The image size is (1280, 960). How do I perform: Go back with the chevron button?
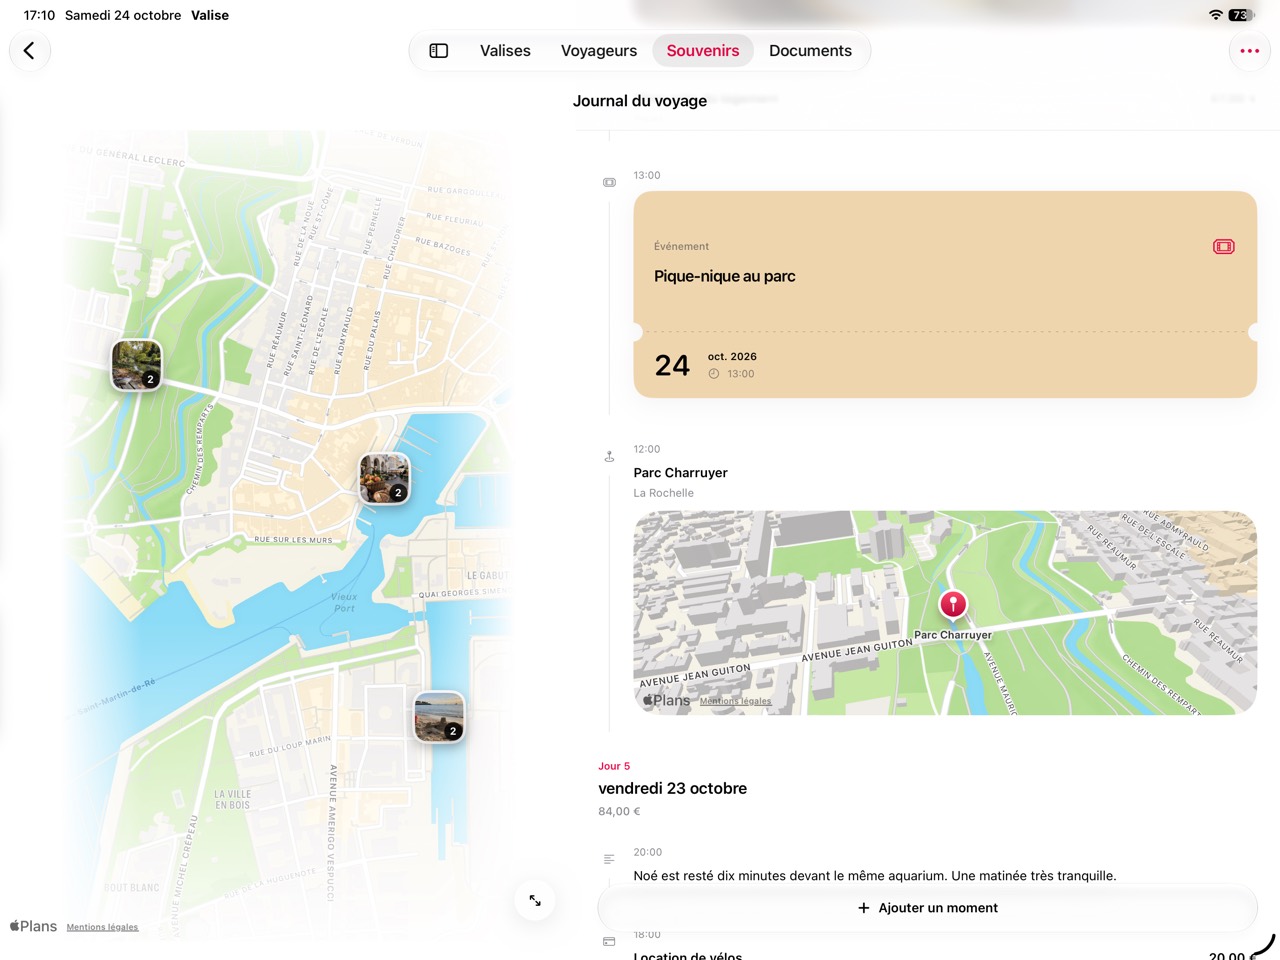tap(30, 51)
